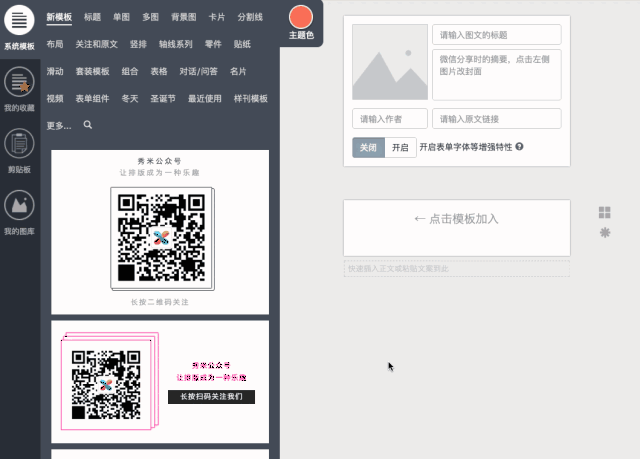Open the 轴线系列 category
The image size is (640, 459).
tap(176, 44)
